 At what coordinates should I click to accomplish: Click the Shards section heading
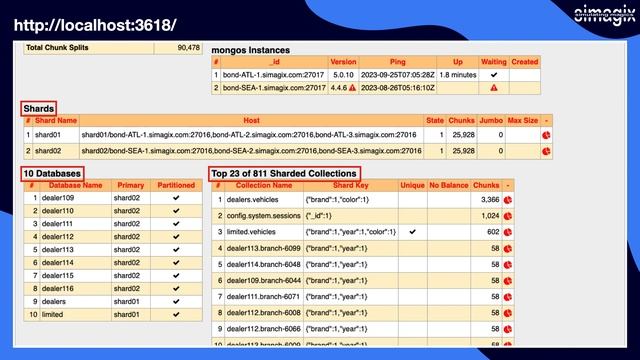point(39,109)
